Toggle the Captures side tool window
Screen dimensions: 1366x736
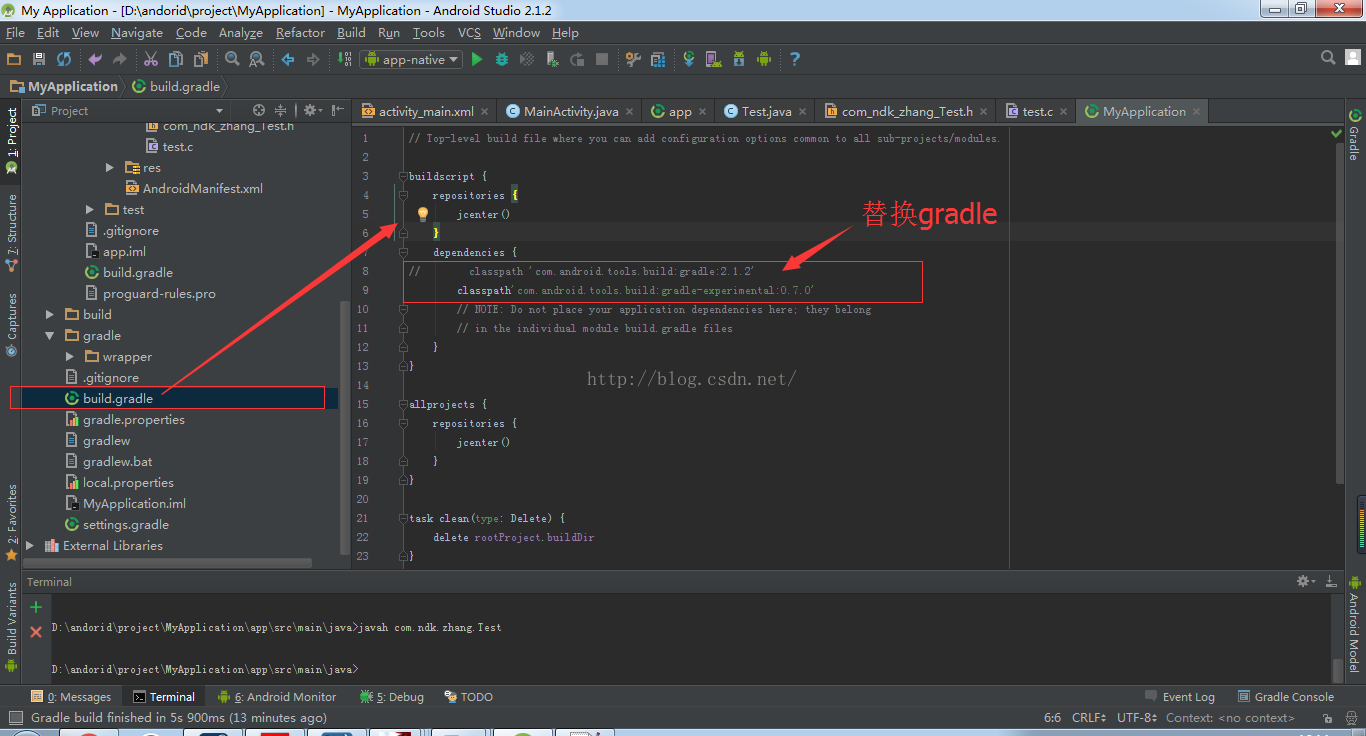click(12, 325)
